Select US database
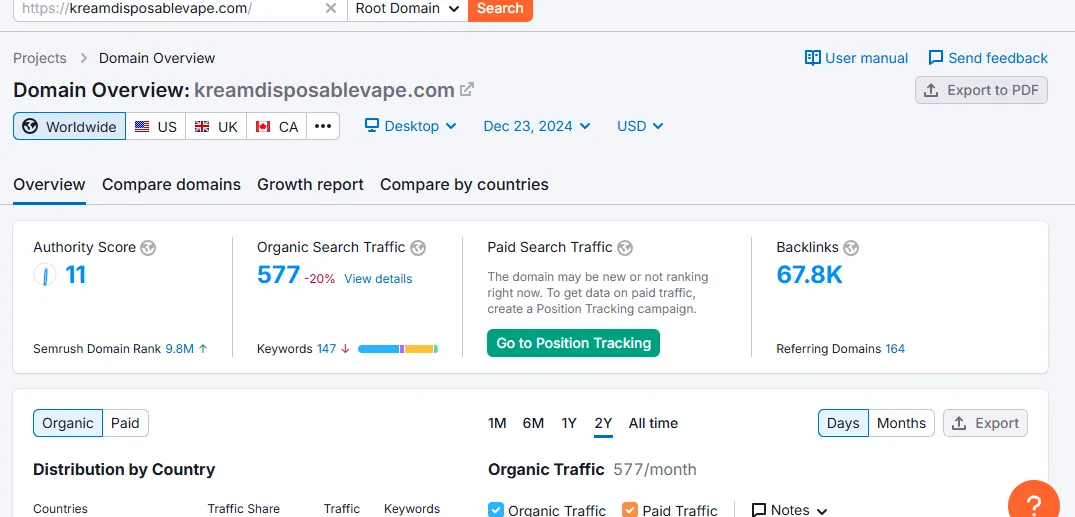 click(x=156, y=126)
